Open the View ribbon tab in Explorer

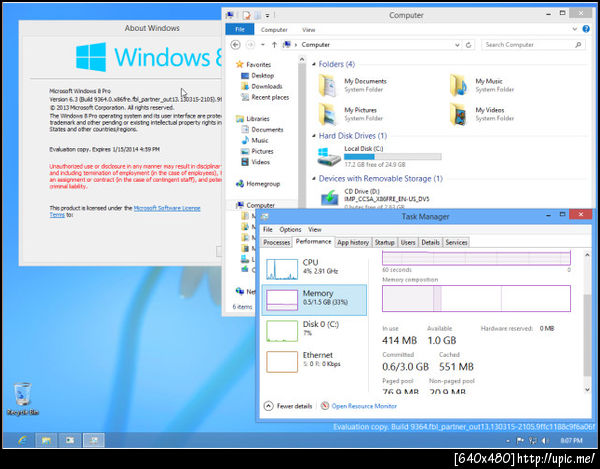[308, 29]
